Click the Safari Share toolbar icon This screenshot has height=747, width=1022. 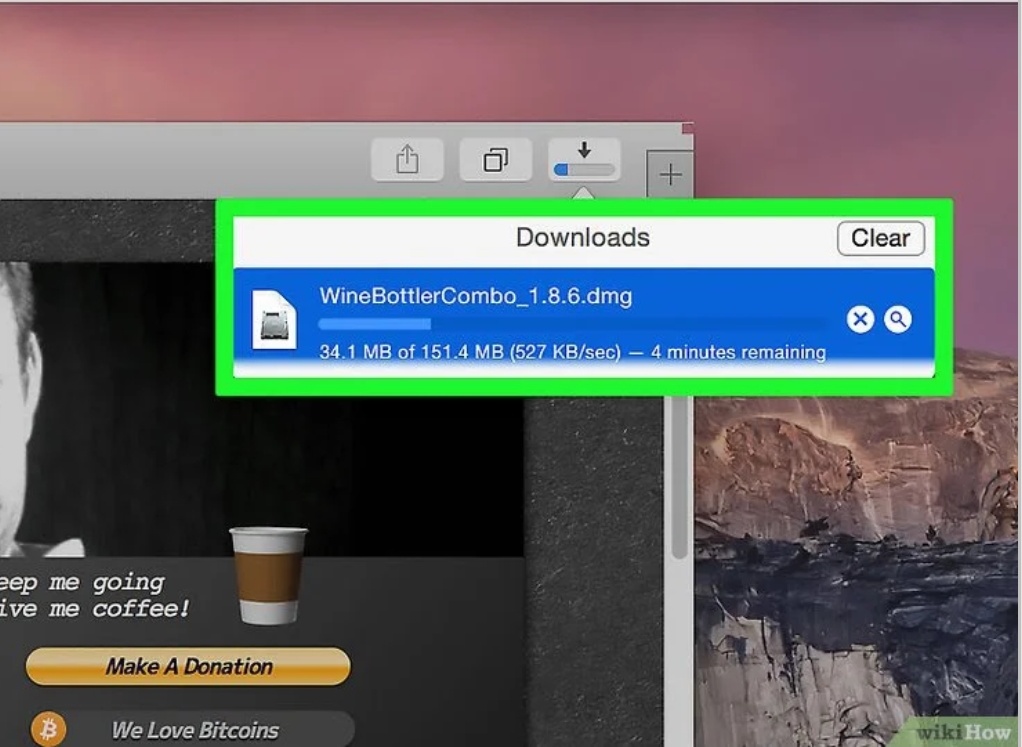(x=407, y=159)
